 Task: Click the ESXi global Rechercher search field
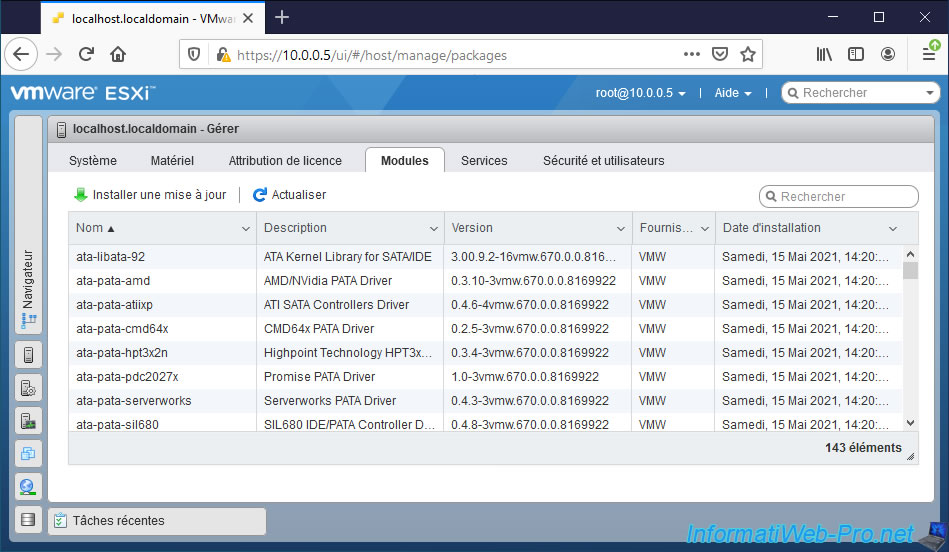[x=860, y=93]
